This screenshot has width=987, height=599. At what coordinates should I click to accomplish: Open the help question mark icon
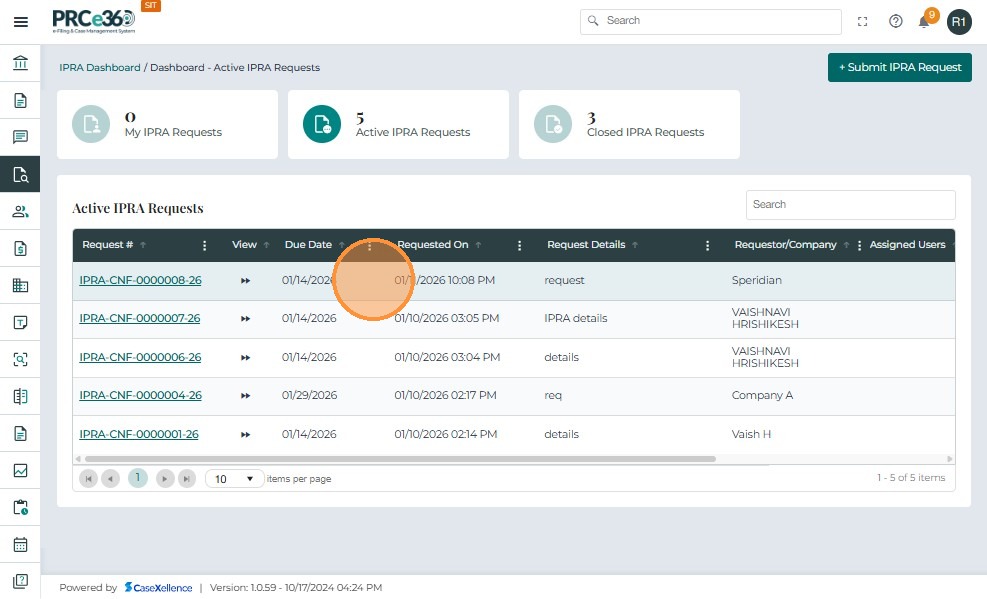(x=896, y=21)
